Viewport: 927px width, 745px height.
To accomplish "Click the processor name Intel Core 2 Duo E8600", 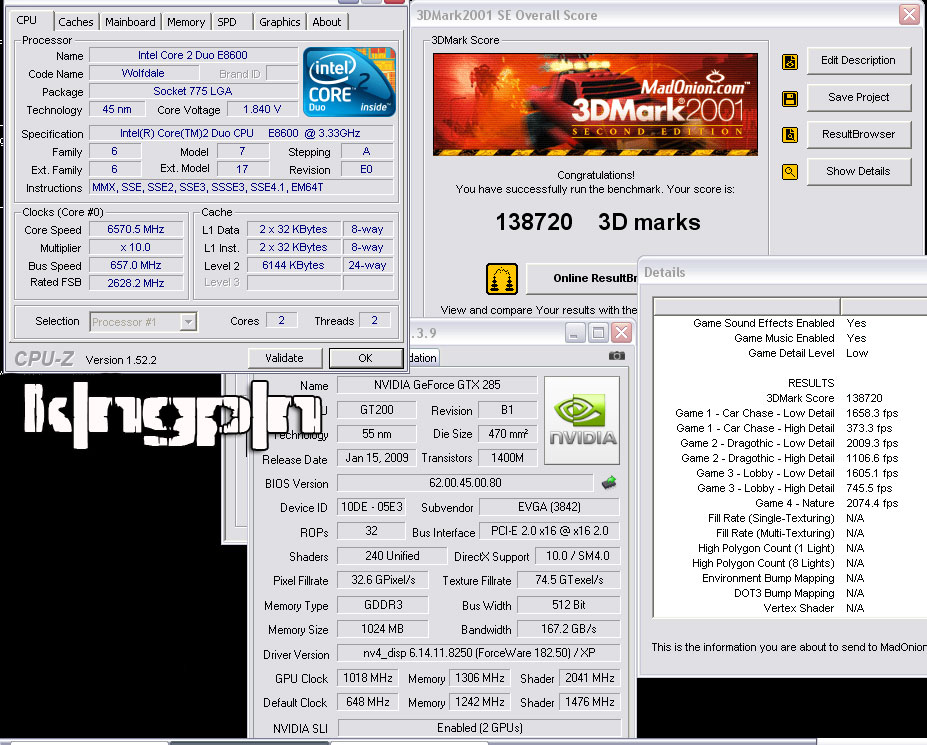I will point(193,56).
